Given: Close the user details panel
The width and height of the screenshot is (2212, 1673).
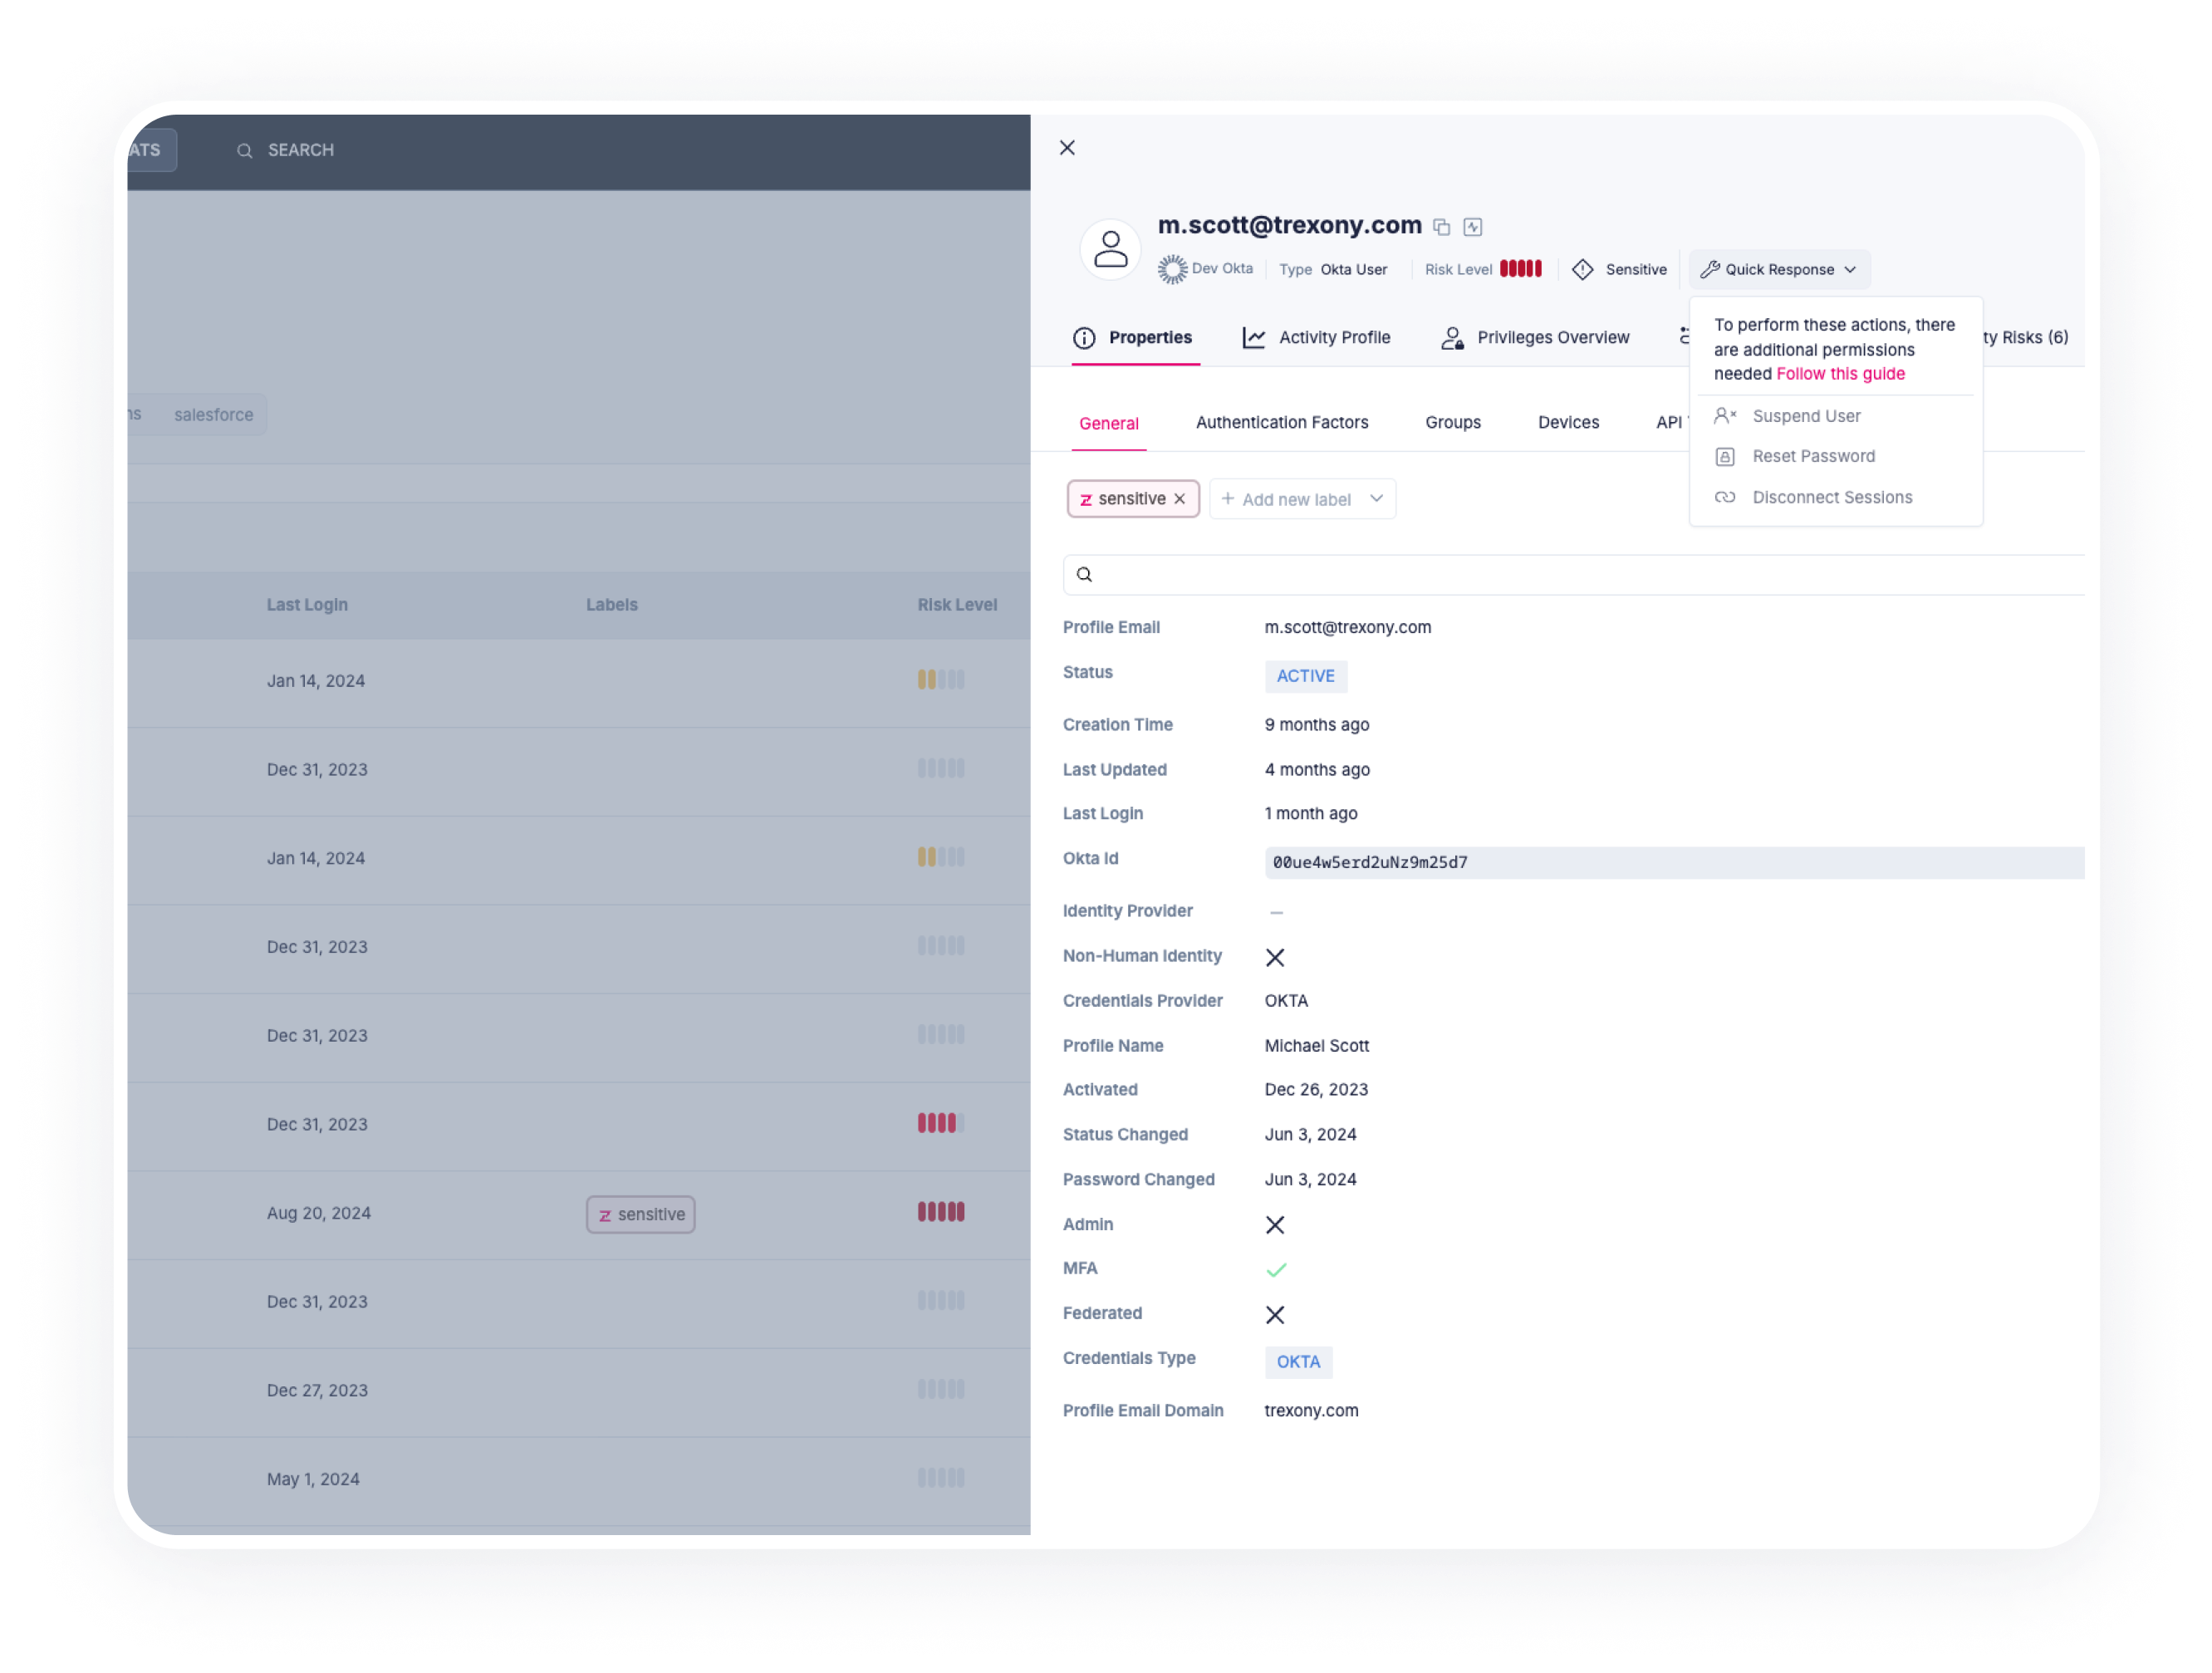Looking at the screenshot, I should [x=1067, y=148].
